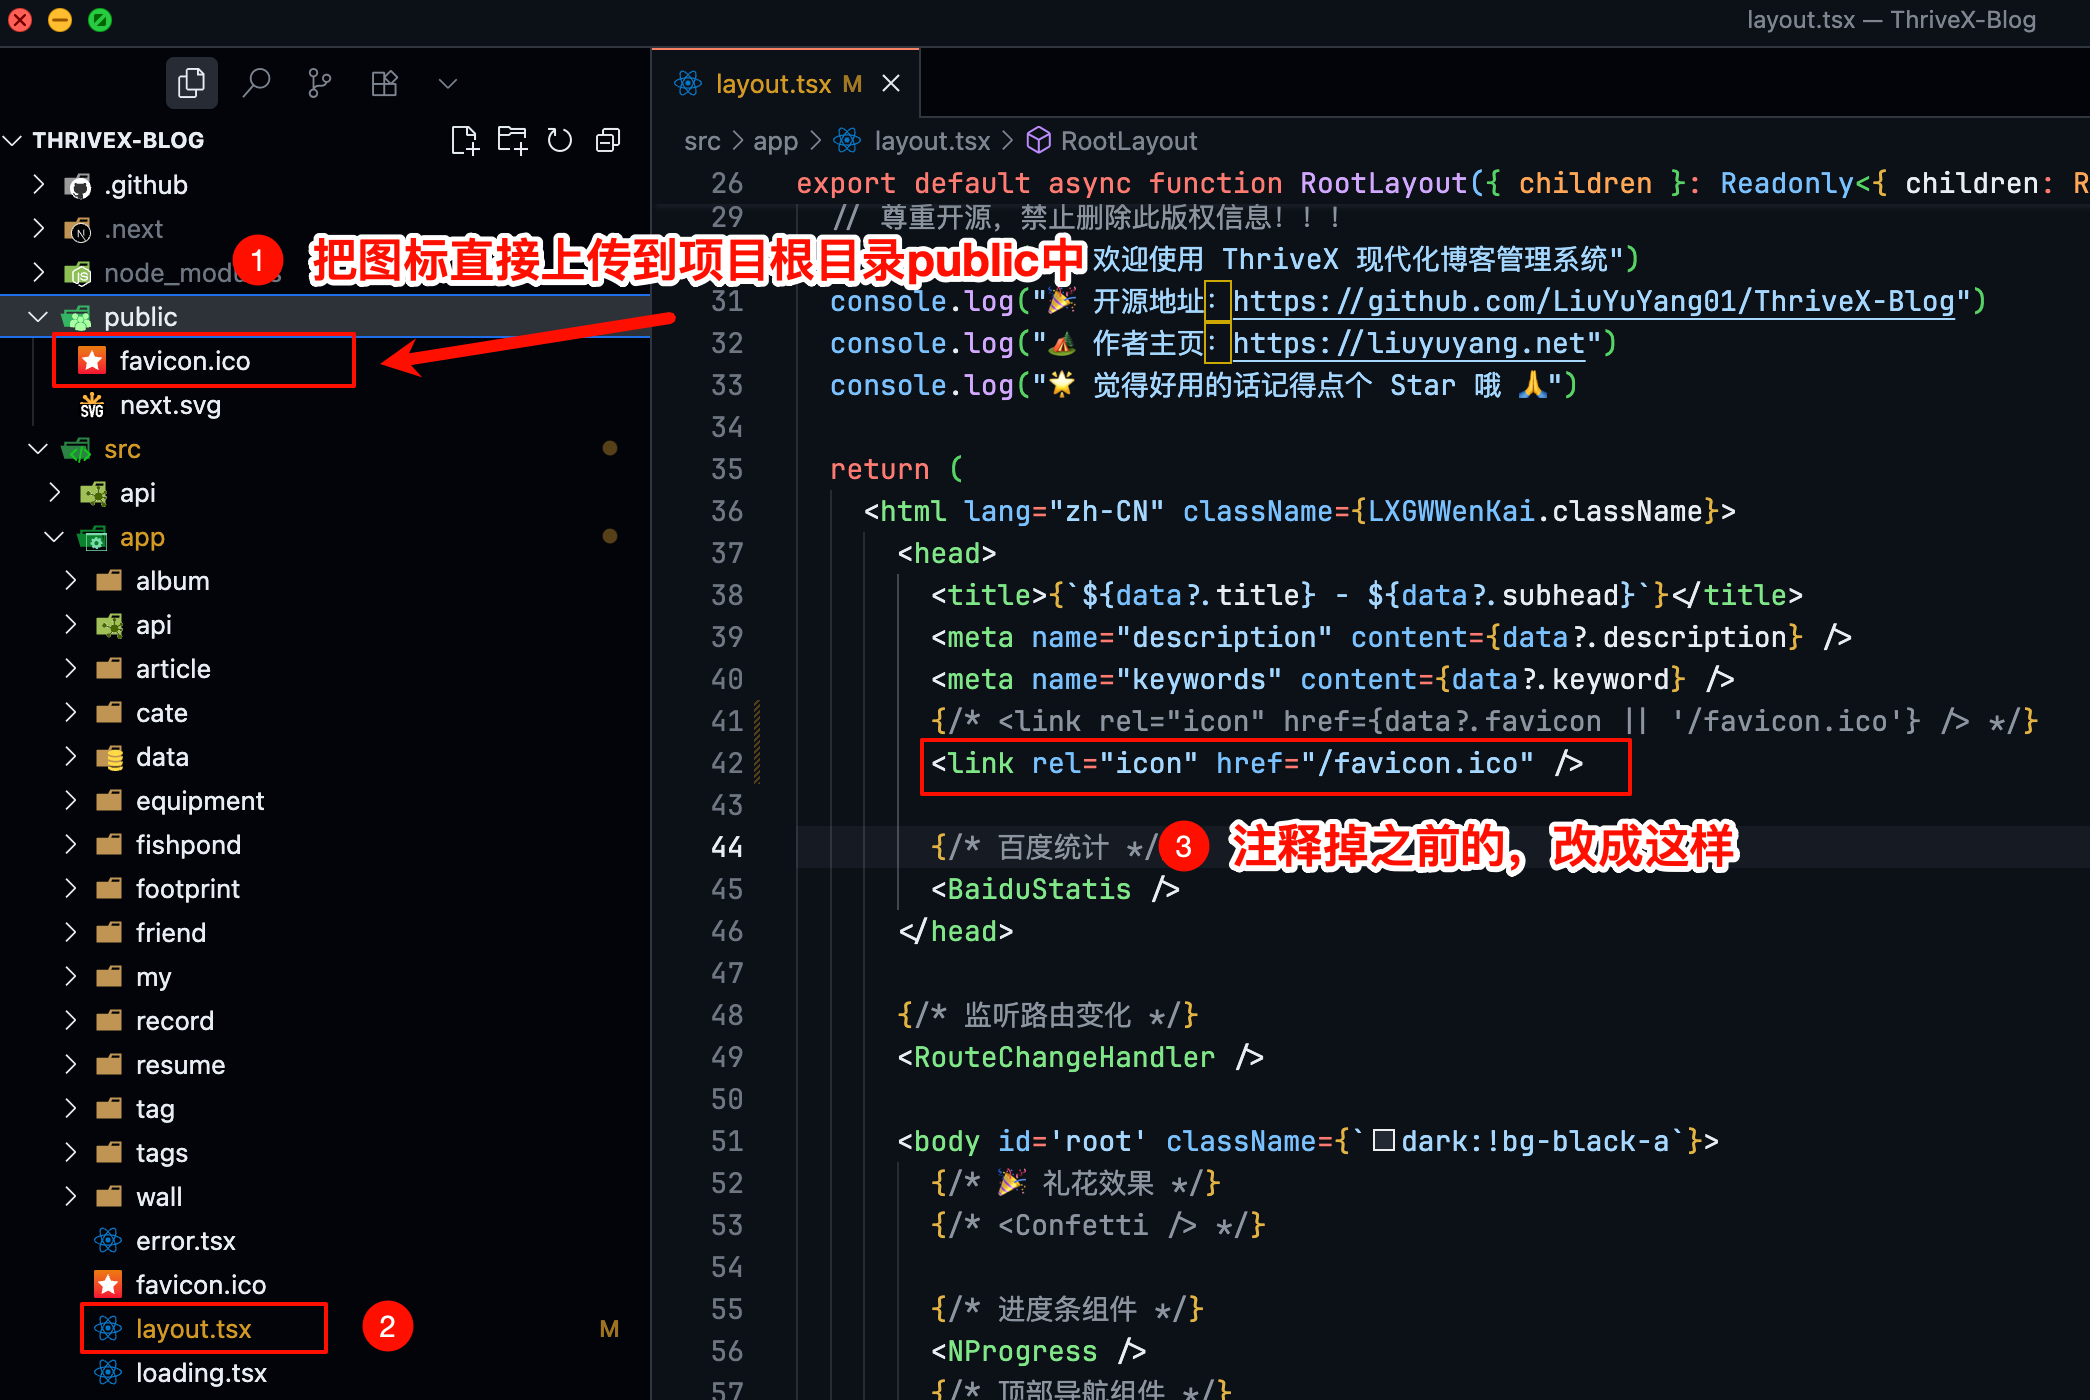Click the link rel icon line

pos(1257,763)
